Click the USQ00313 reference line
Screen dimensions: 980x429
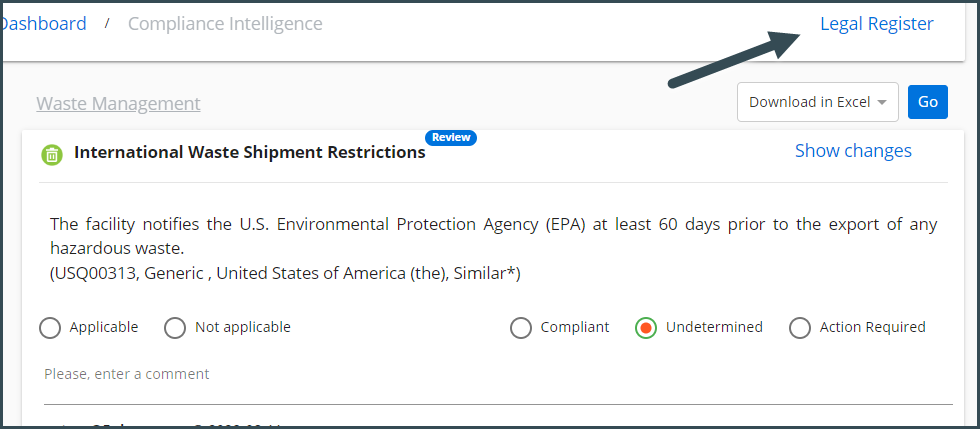285,274
